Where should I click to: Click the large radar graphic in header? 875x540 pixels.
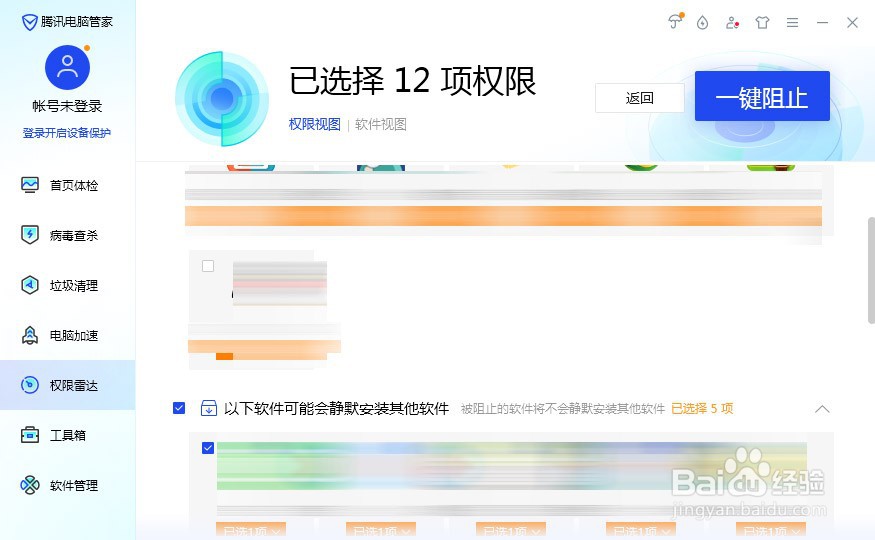[222, 99]
